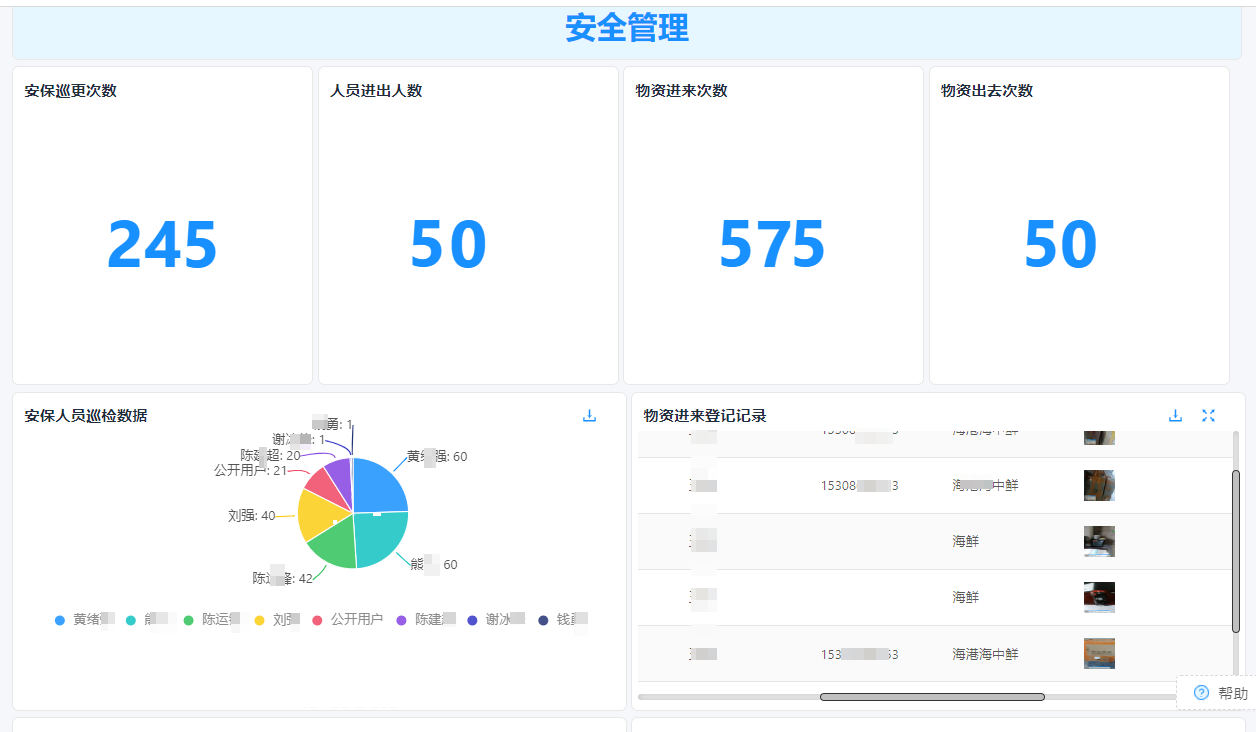Toggle the 谢冰 legend entry off
Viewport: 1256px width, 732px height.
[496, 619]
